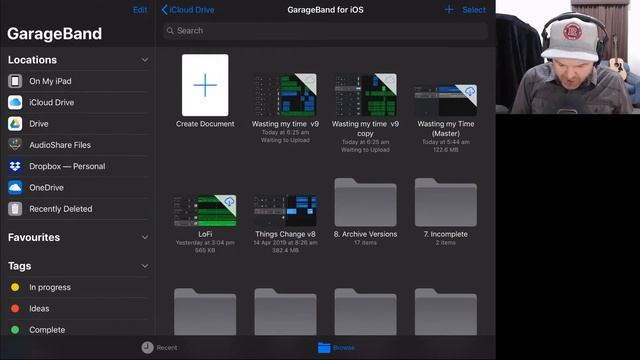Screen dimensions: 640x360
Task: Click the On My iPad label
Action: click(50, 81)
